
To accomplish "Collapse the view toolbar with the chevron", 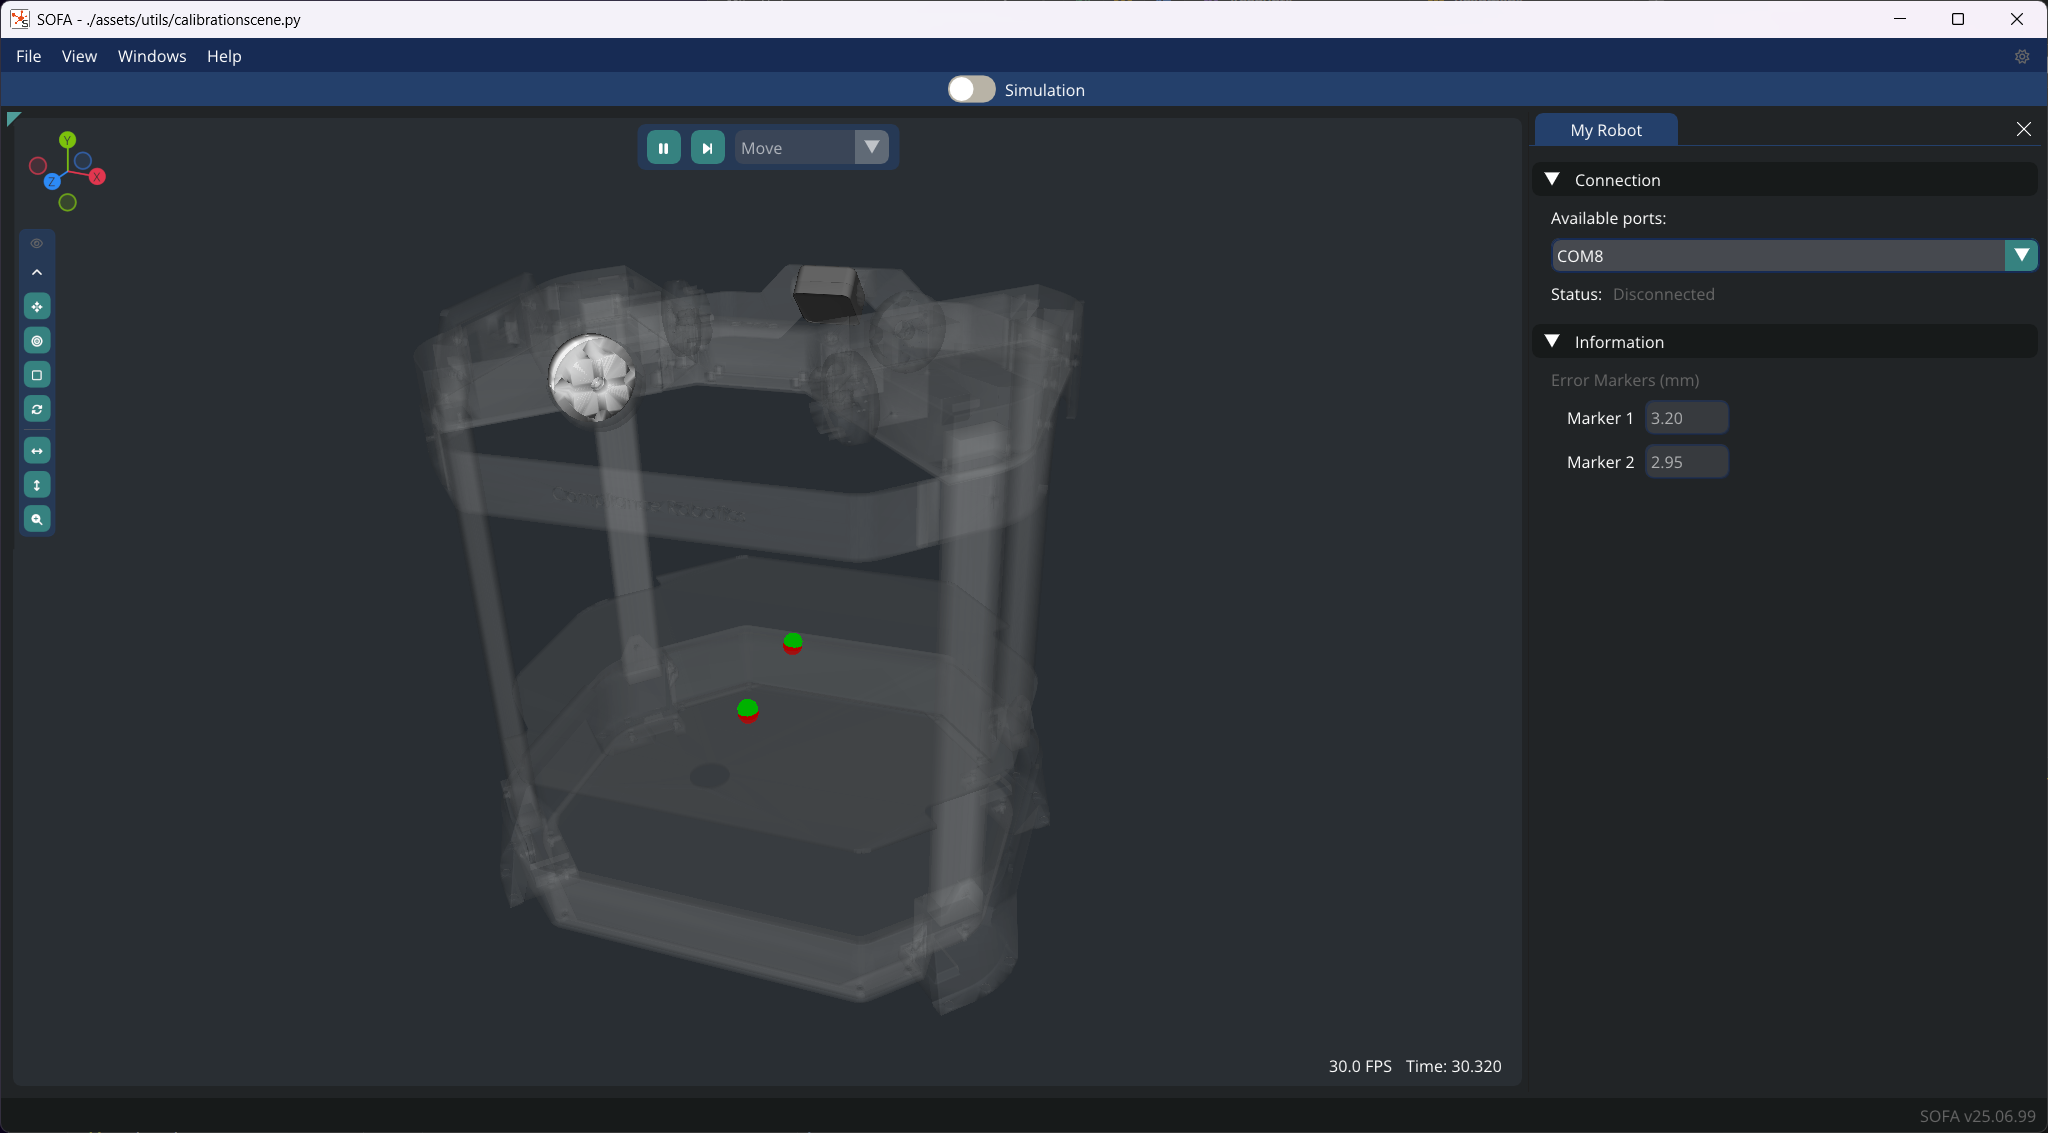I will click(x=37, y=272).
